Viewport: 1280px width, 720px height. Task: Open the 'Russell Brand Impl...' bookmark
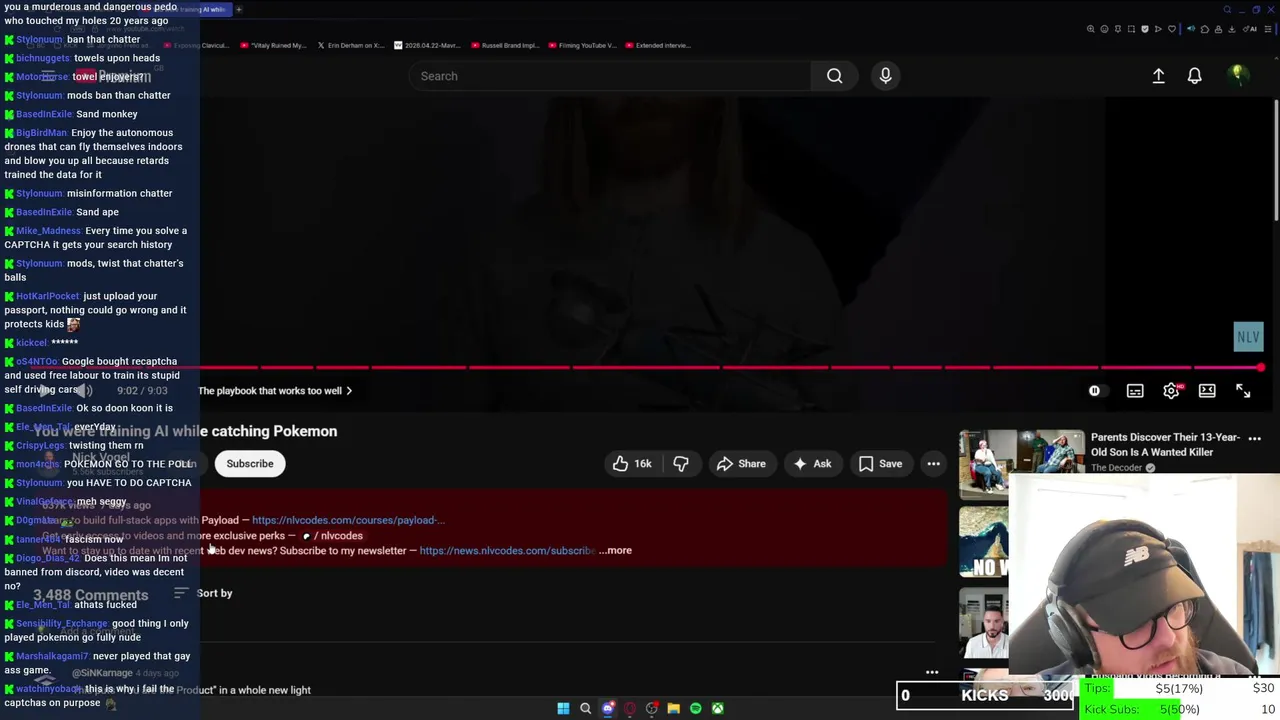[x=506, y=45]
